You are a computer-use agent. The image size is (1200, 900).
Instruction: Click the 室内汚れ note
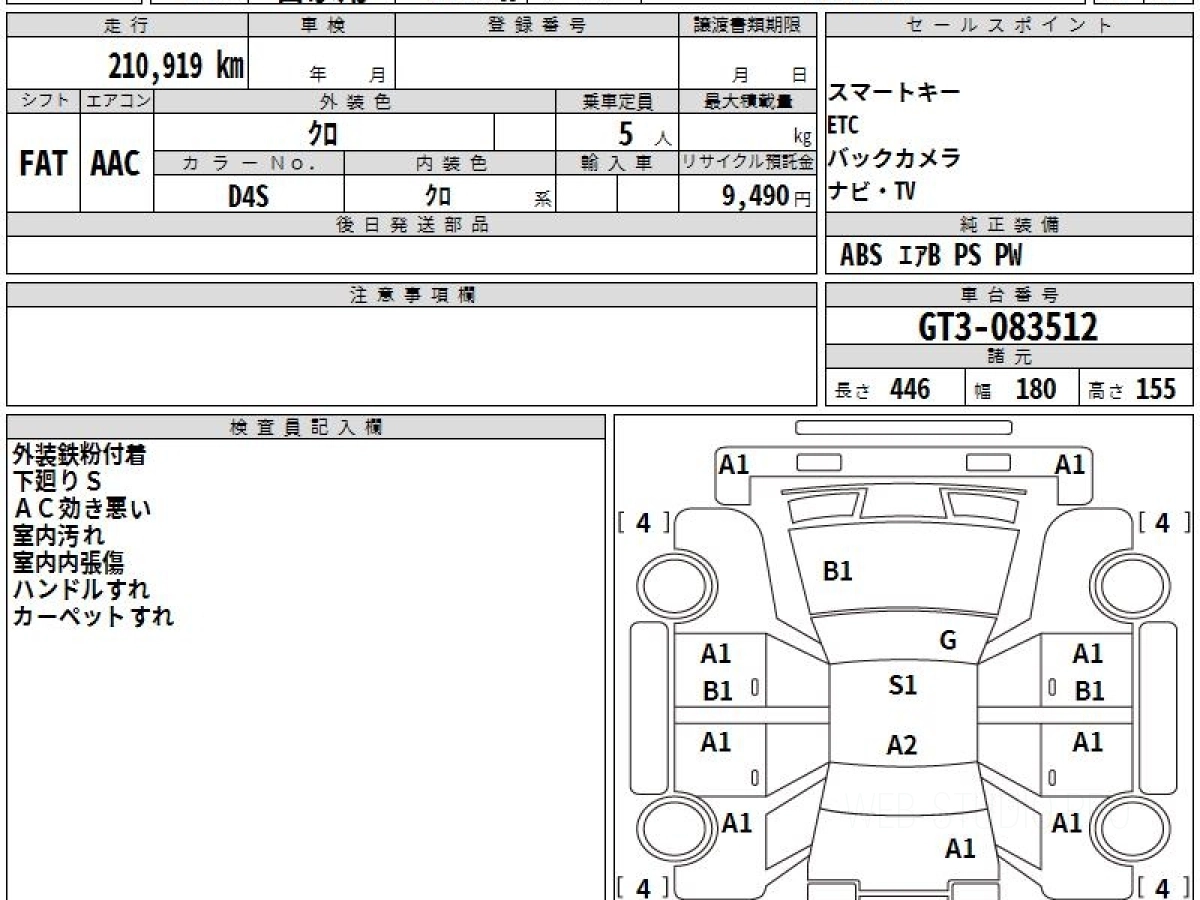pyautogui.click(x=58, y=535)
